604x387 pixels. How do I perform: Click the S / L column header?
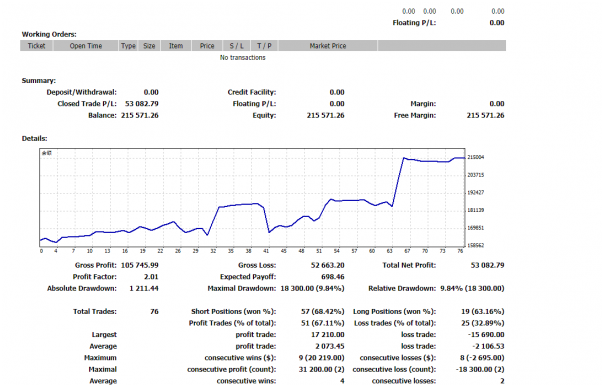(237, 46)
